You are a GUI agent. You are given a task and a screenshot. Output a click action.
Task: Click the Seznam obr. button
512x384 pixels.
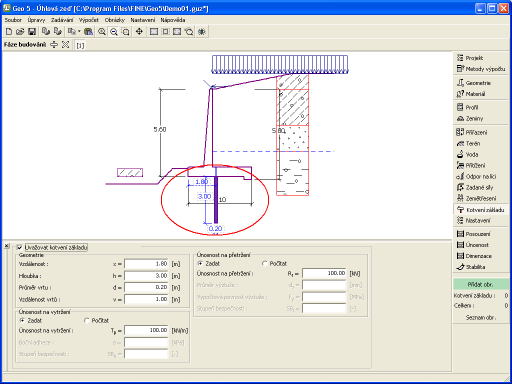(480, 317)
